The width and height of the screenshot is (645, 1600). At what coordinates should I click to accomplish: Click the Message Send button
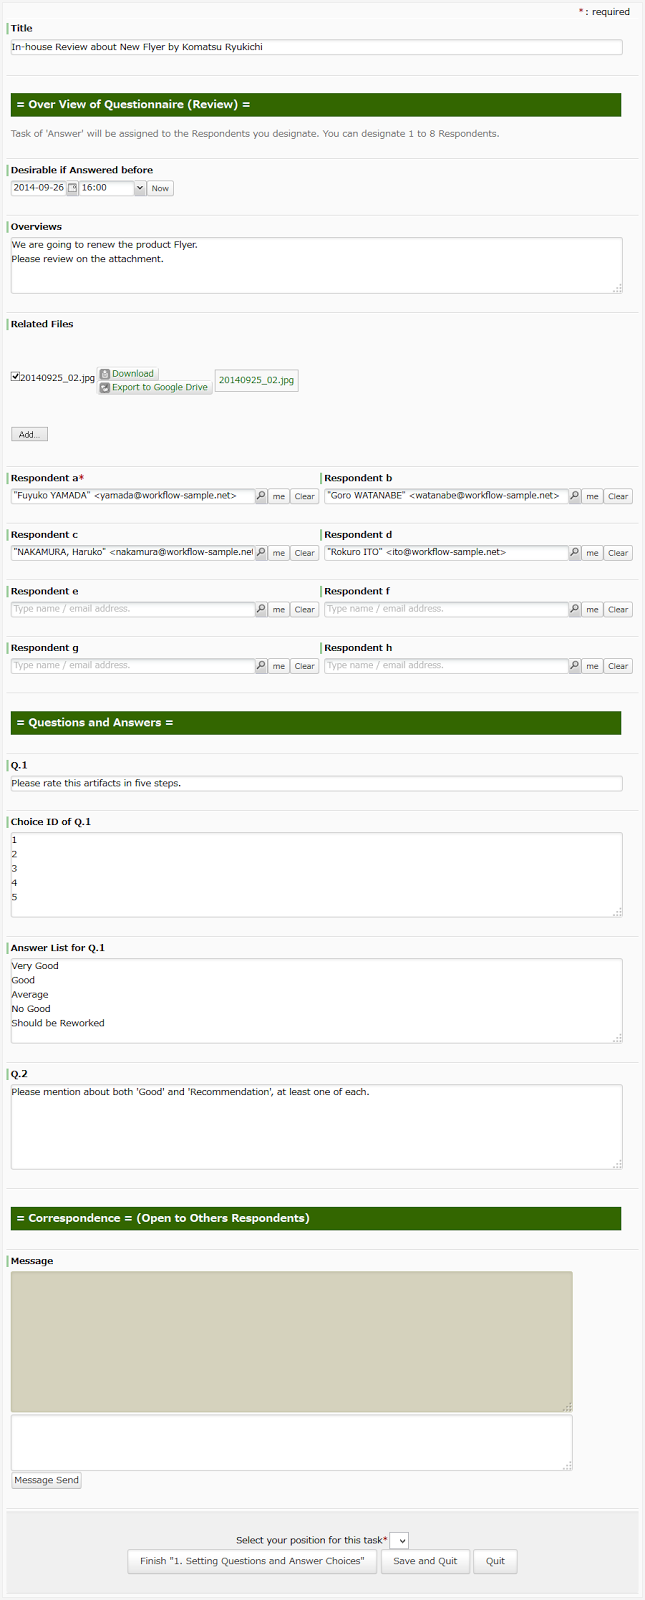click(x=46, y=1480)
